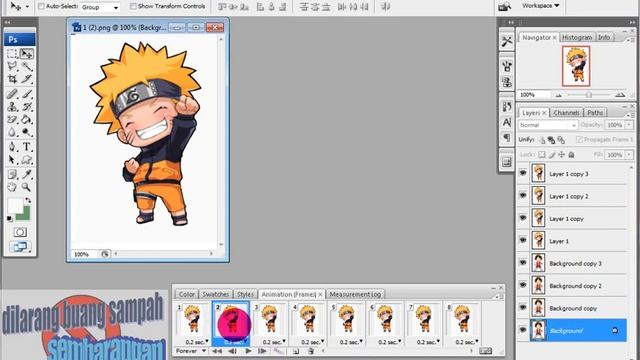640x360 pixels.
Task: Select the Clone Stamp tool
Action: pos(12,107)
